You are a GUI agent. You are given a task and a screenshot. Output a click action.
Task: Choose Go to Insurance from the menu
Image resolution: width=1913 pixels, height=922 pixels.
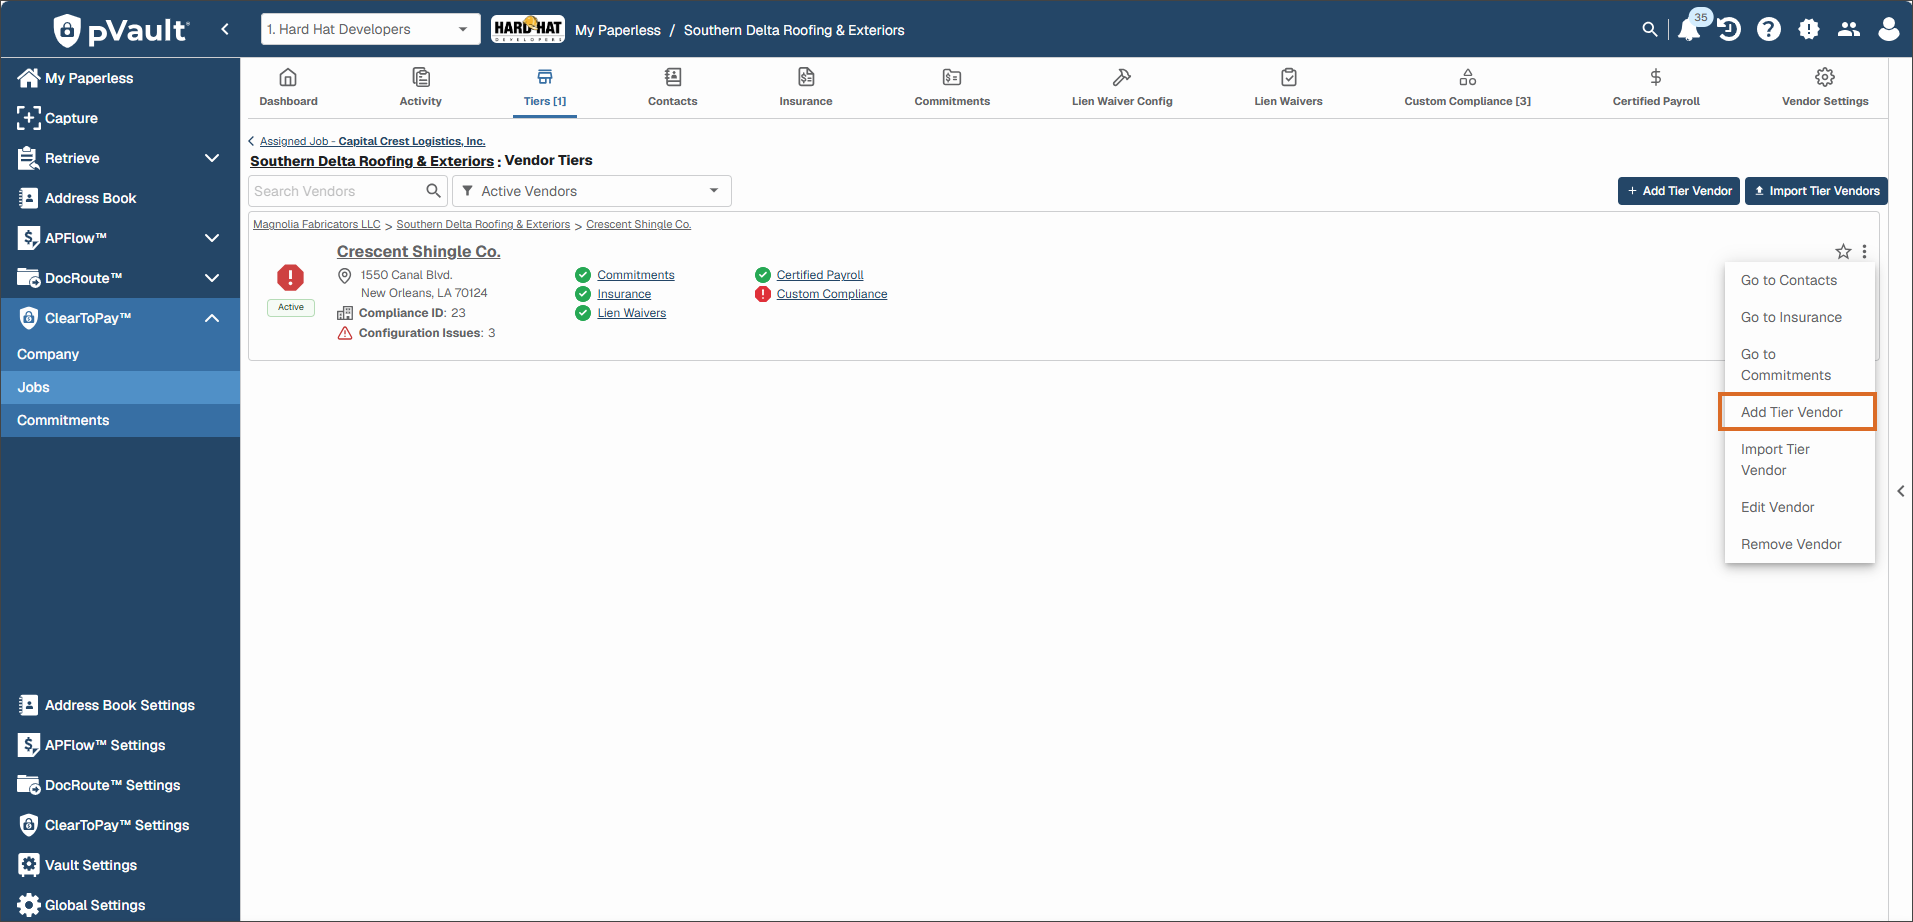tap(1800, 318)
